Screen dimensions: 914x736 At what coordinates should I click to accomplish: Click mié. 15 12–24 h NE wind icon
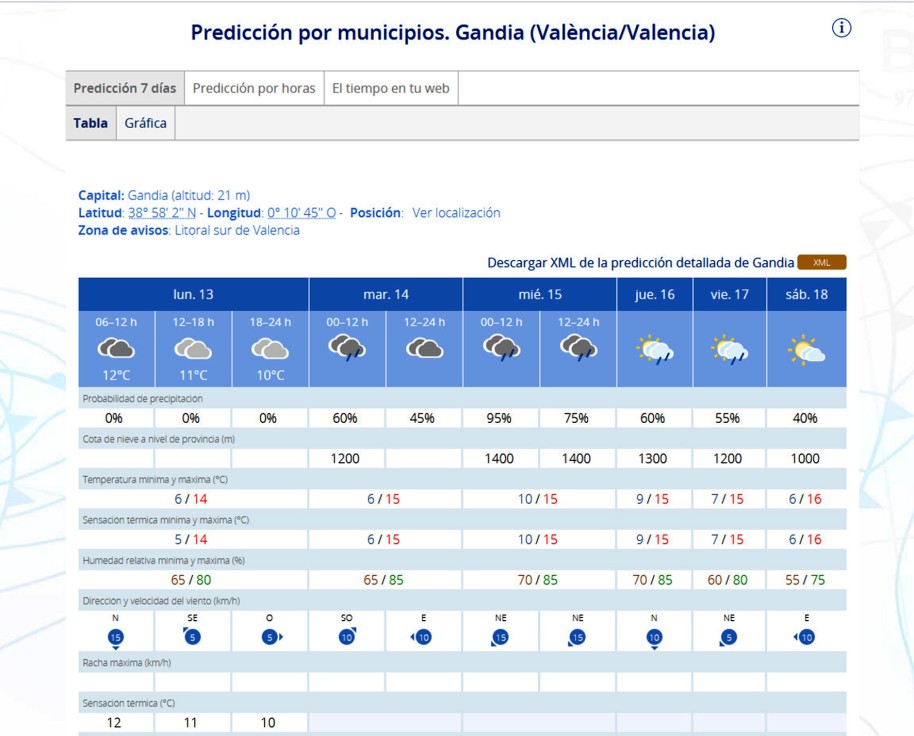click(577, 638)
